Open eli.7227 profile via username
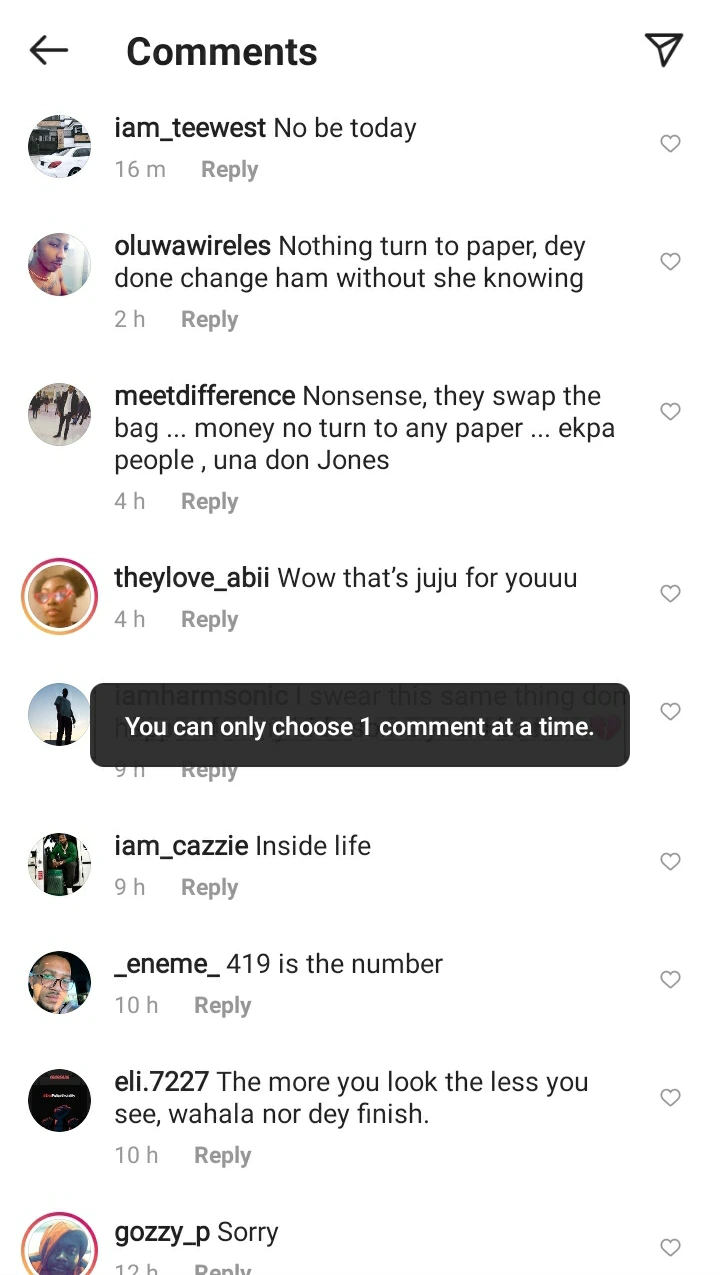 coord(162,1082)
